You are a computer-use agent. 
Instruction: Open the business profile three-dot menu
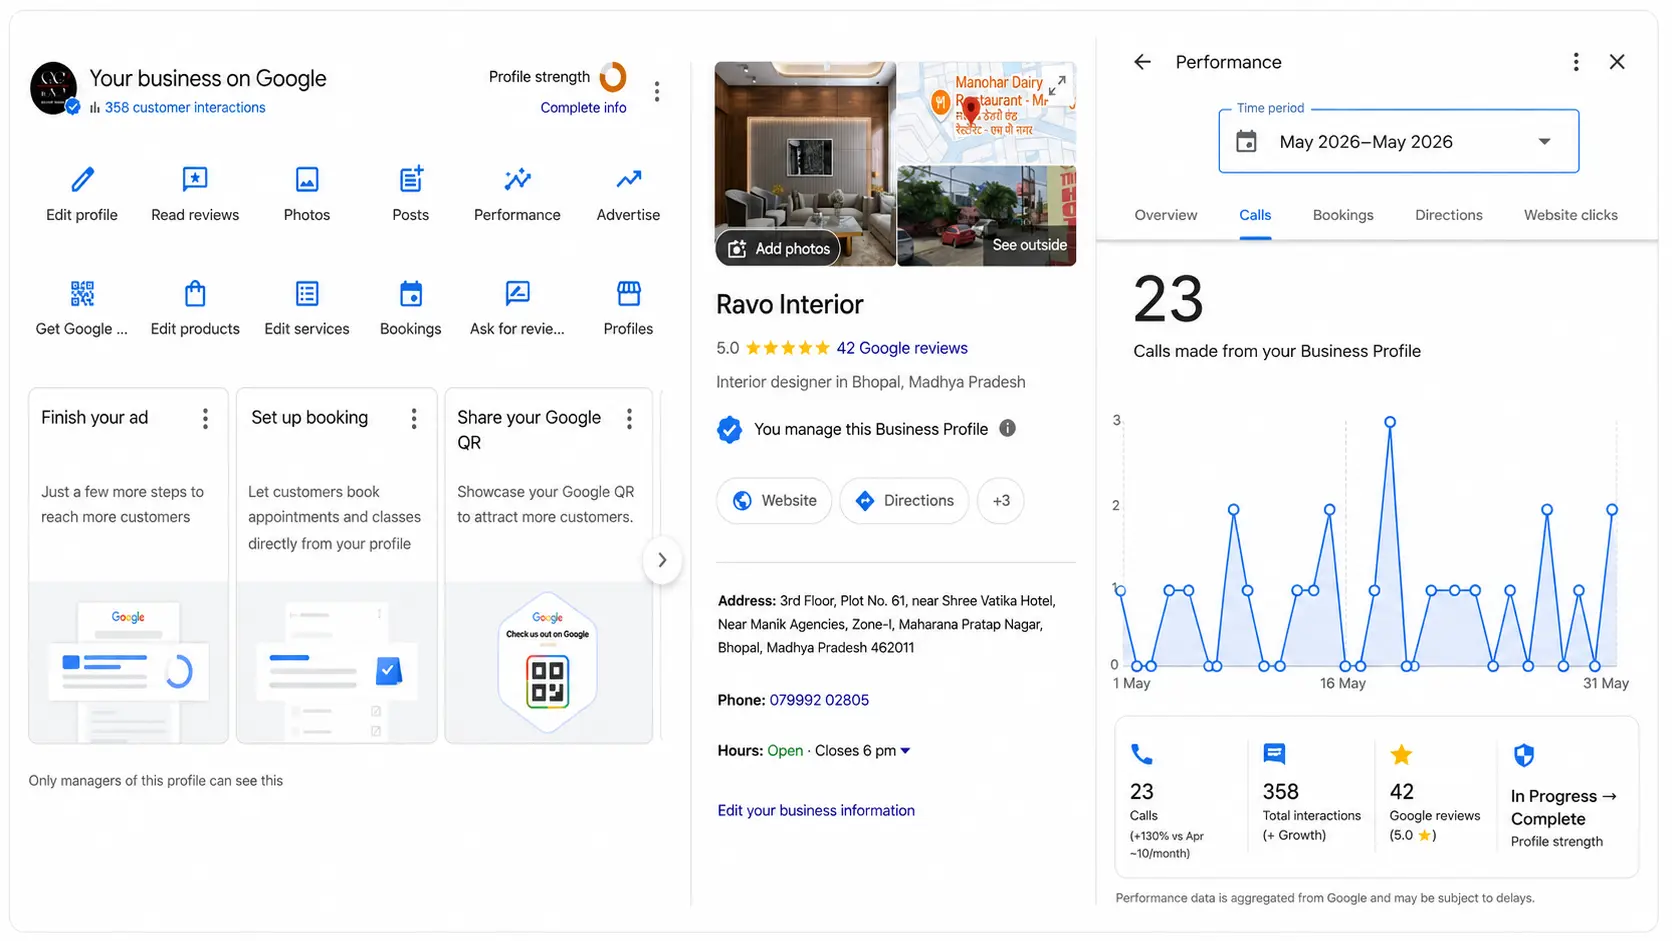(657, 92)
